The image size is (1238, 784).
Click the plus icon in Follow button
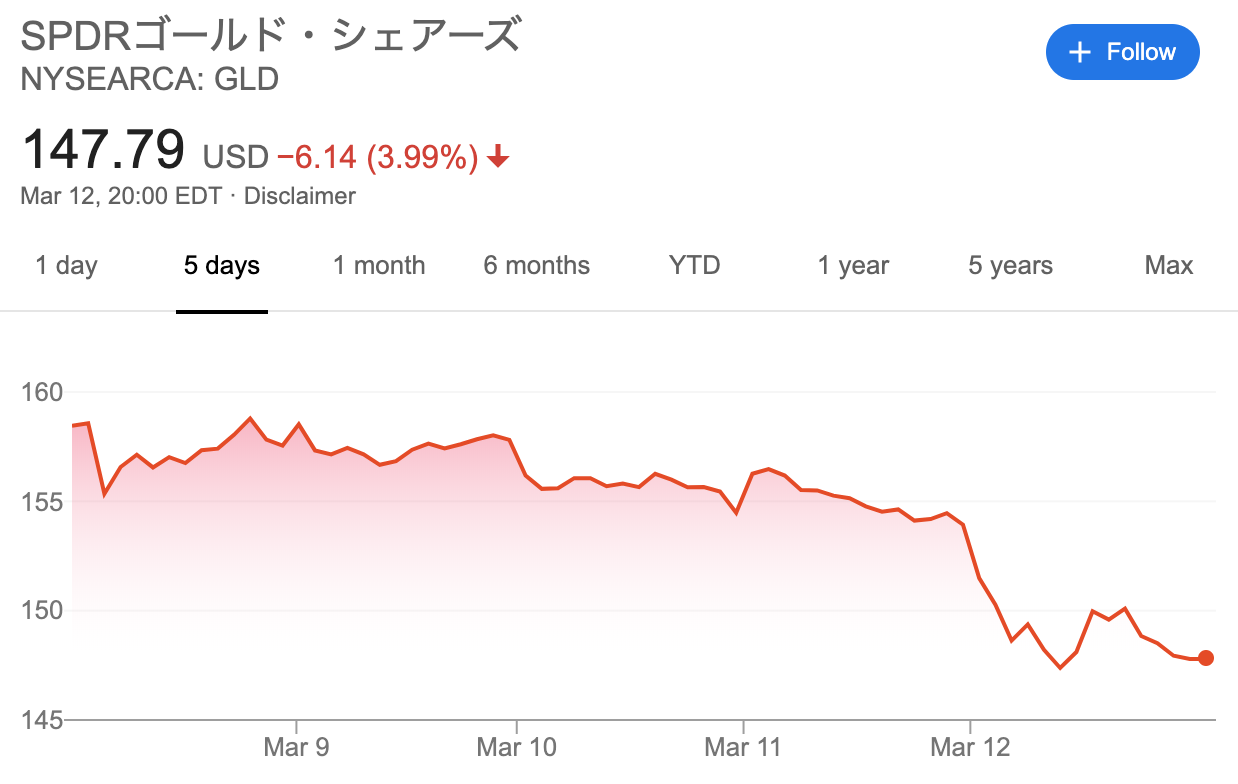tap(1079, 52)
